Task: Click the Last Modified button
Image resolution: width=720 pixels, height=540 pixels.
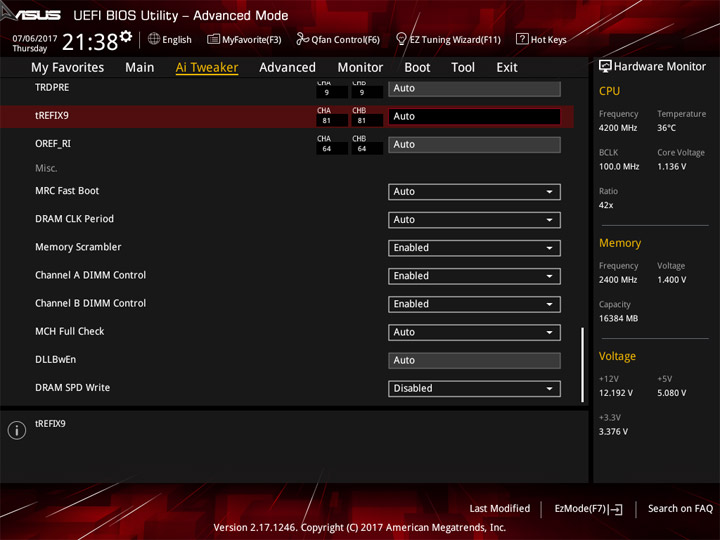Action: point(500,508)
